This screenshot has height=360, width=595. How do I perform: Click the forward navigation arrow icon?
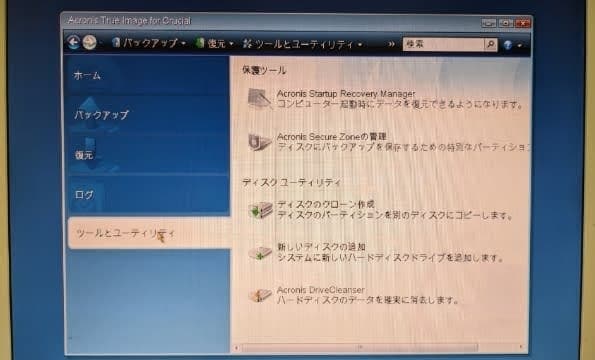[x=90, y=42]
